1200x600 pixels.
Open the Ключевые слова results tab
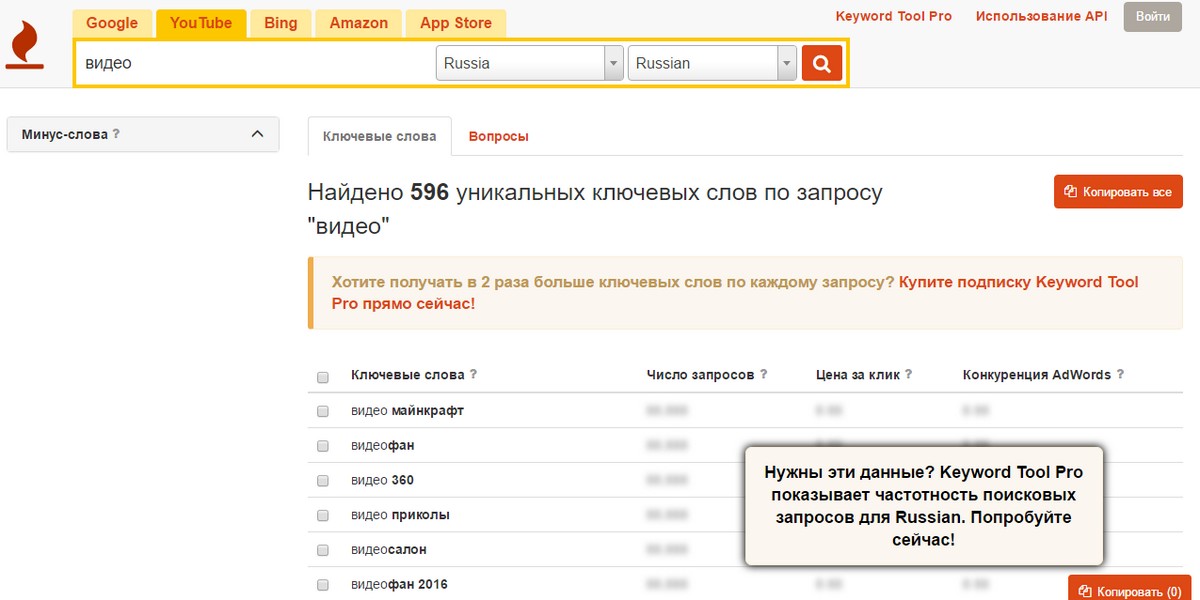pos(380,136)
